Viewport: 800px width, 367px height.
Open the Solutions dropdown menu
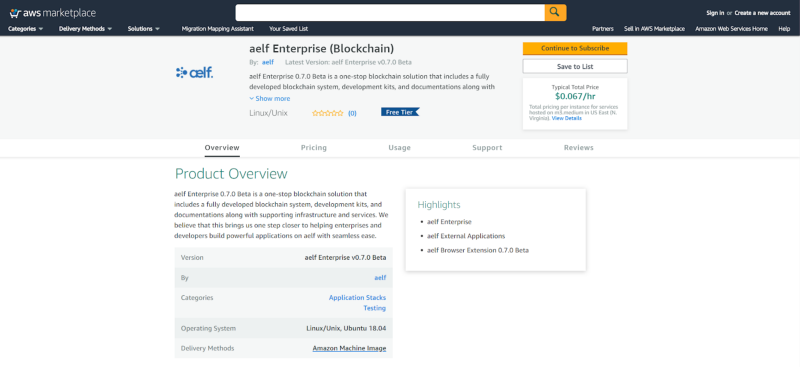(x=144, y=29)
